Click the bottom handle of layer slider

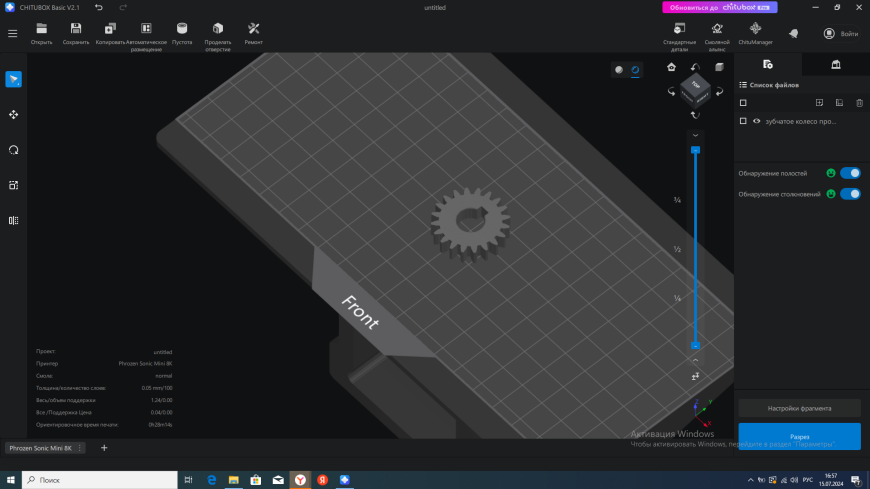[695, 346]
